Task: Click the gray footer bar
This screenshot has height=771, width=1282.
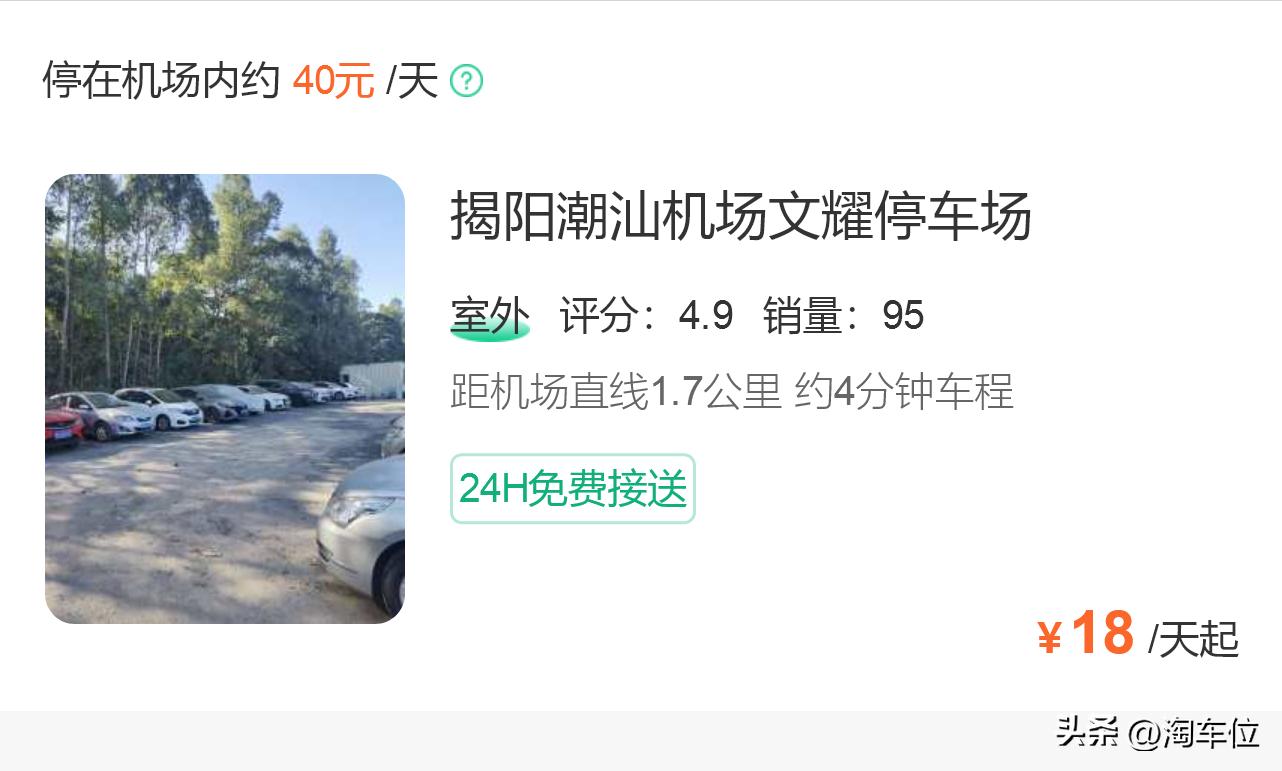Action: pos(641,741)
